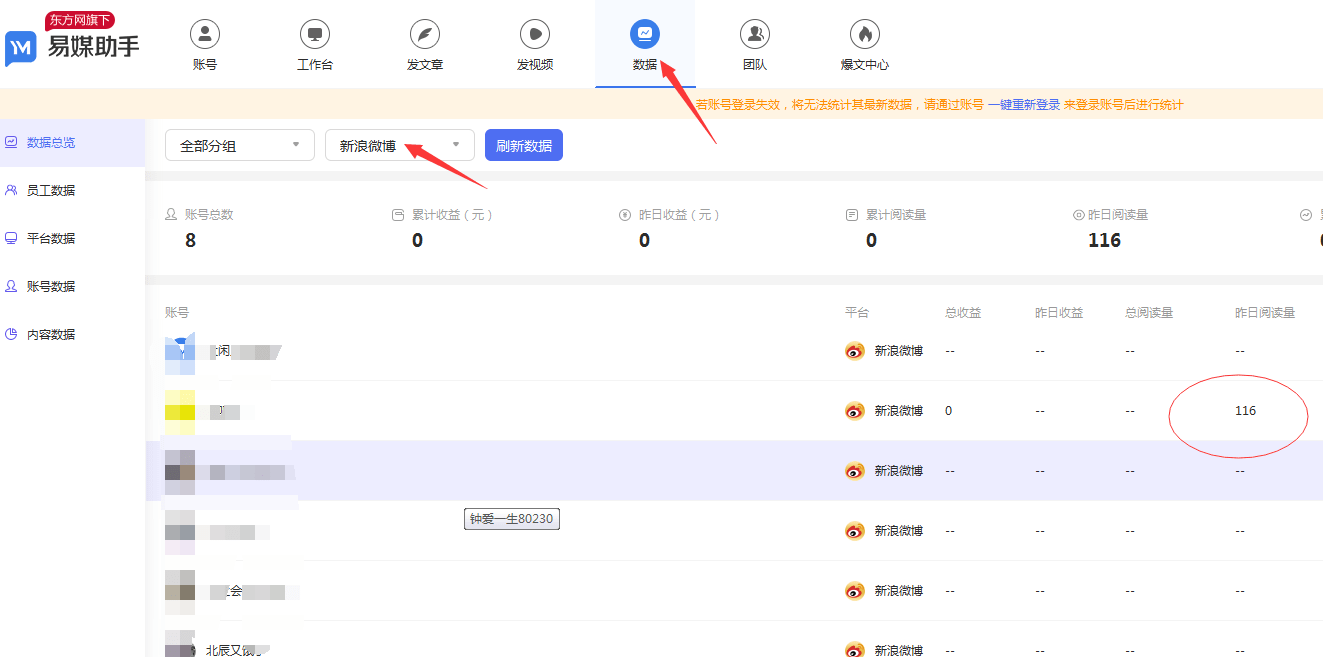Select the 账号 (Account) icon in top navigation
The image size is (1323, 657).
[204, 43]
